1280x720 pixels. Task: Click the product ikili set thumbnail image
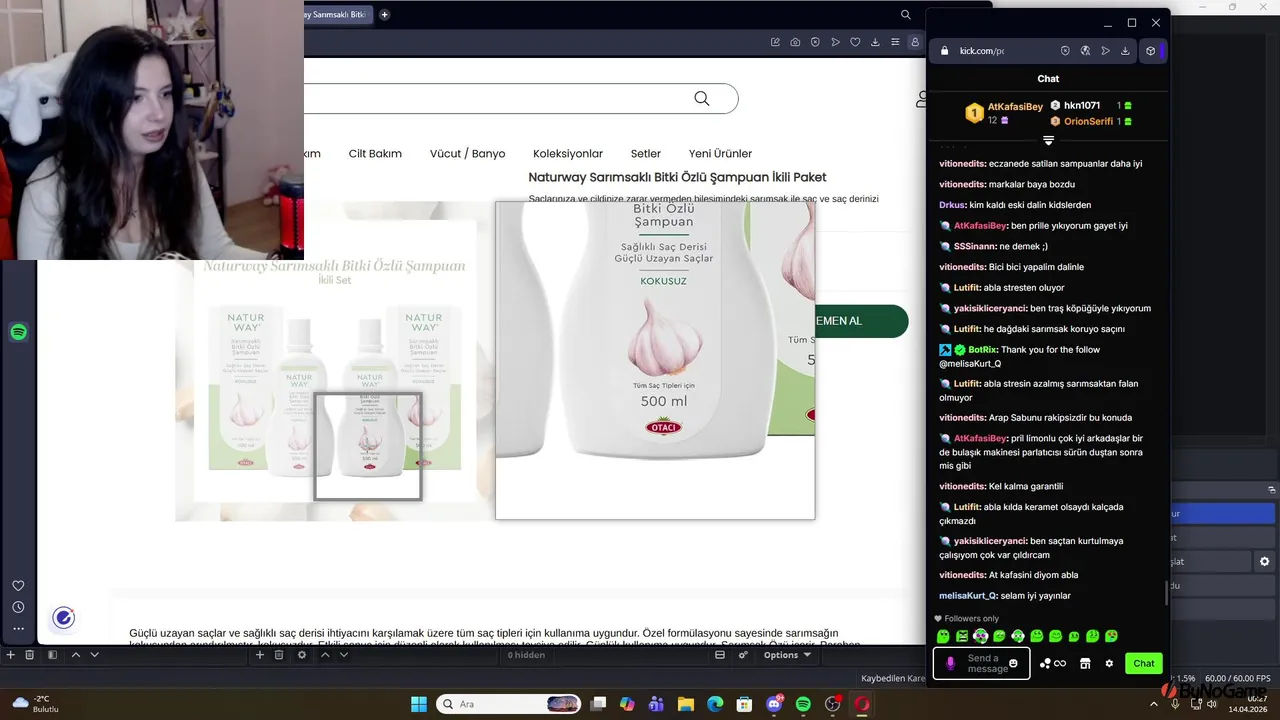click(335, 361)
